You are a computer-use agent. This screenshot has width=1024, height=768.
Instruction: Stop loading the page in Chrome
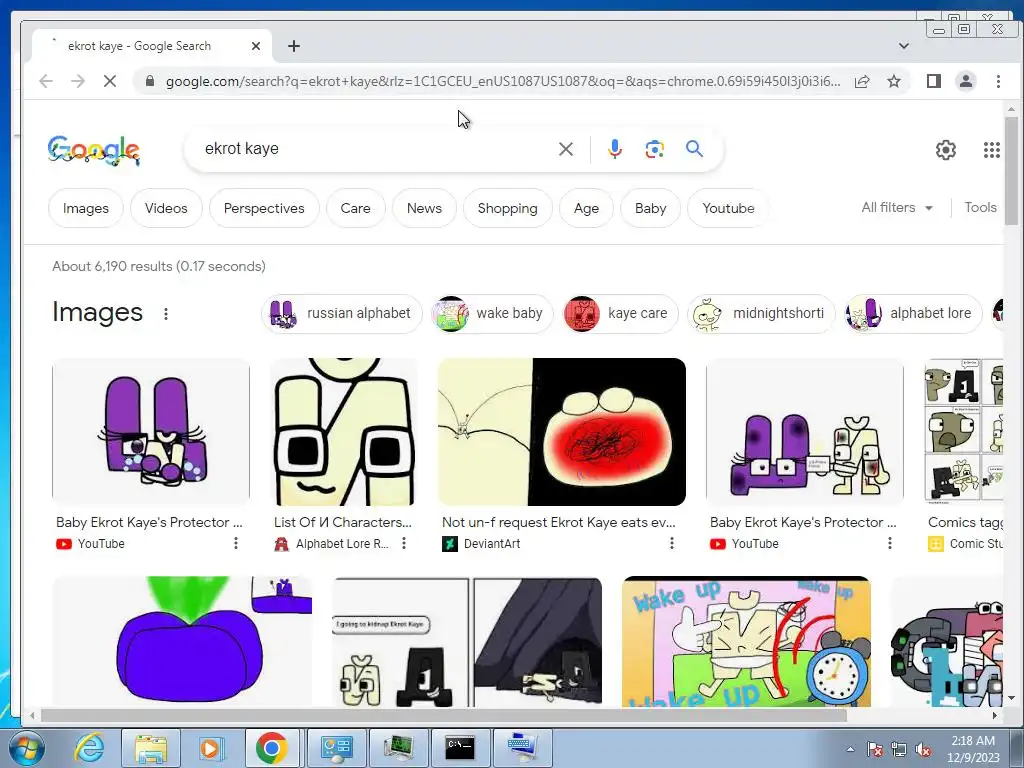[110, 81]
